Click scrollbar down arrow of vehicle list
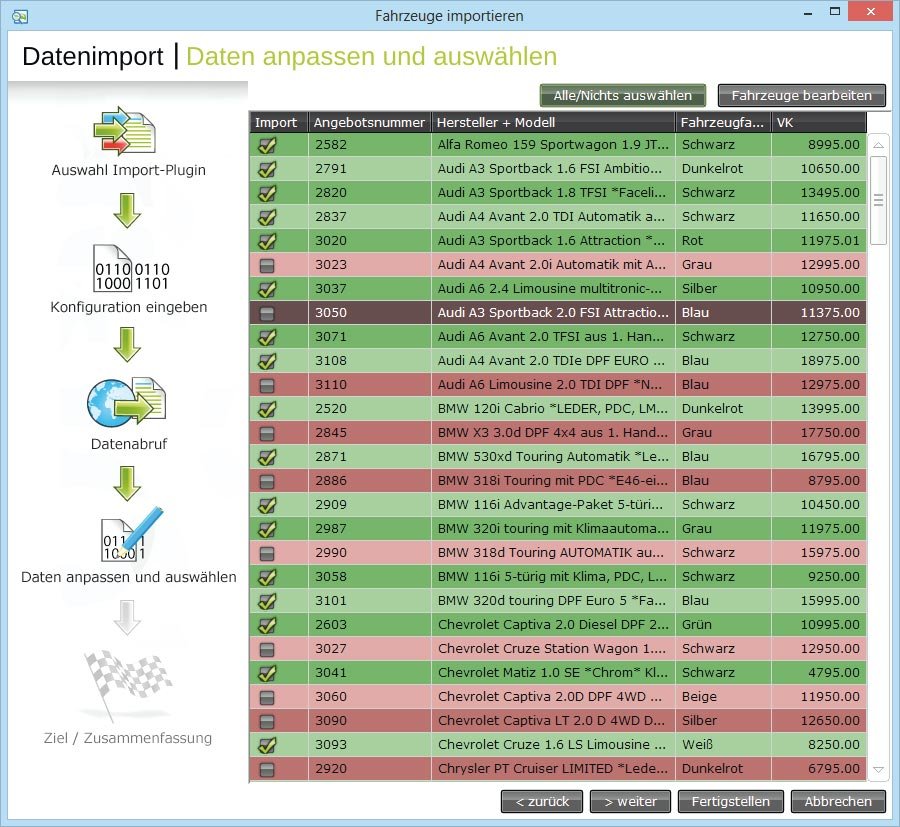Viewport: 900px width, 827px height. pos(878,769)
